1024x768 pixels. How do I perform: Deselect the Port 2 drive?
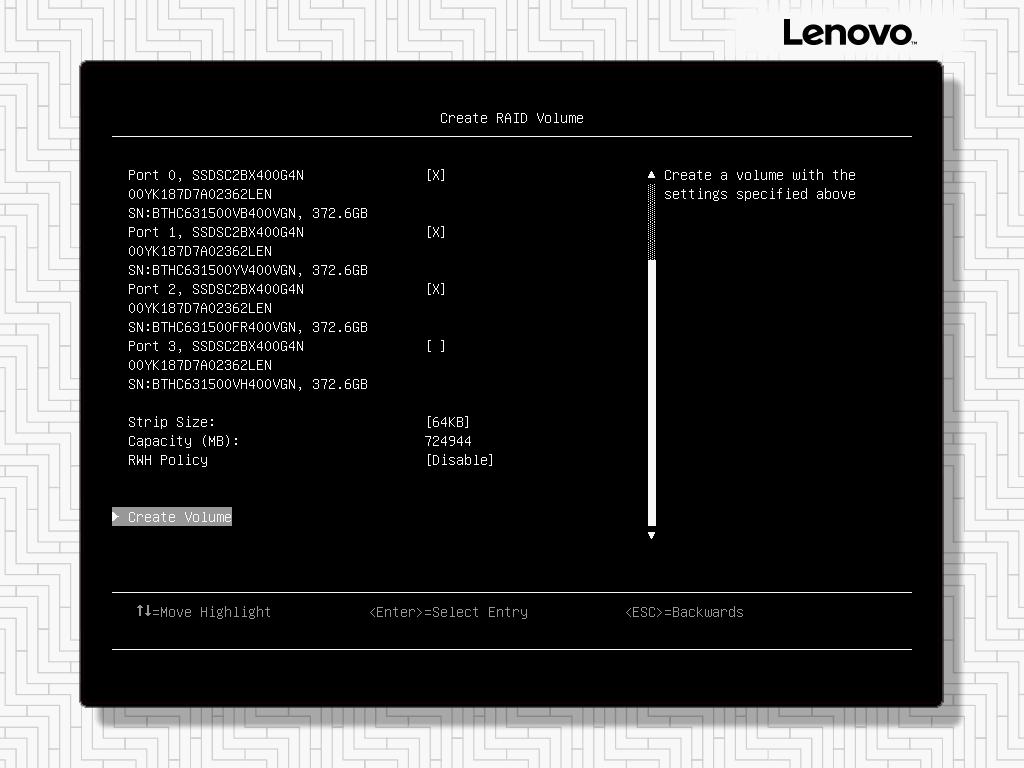pyautogui.click(x=436, y=289)
